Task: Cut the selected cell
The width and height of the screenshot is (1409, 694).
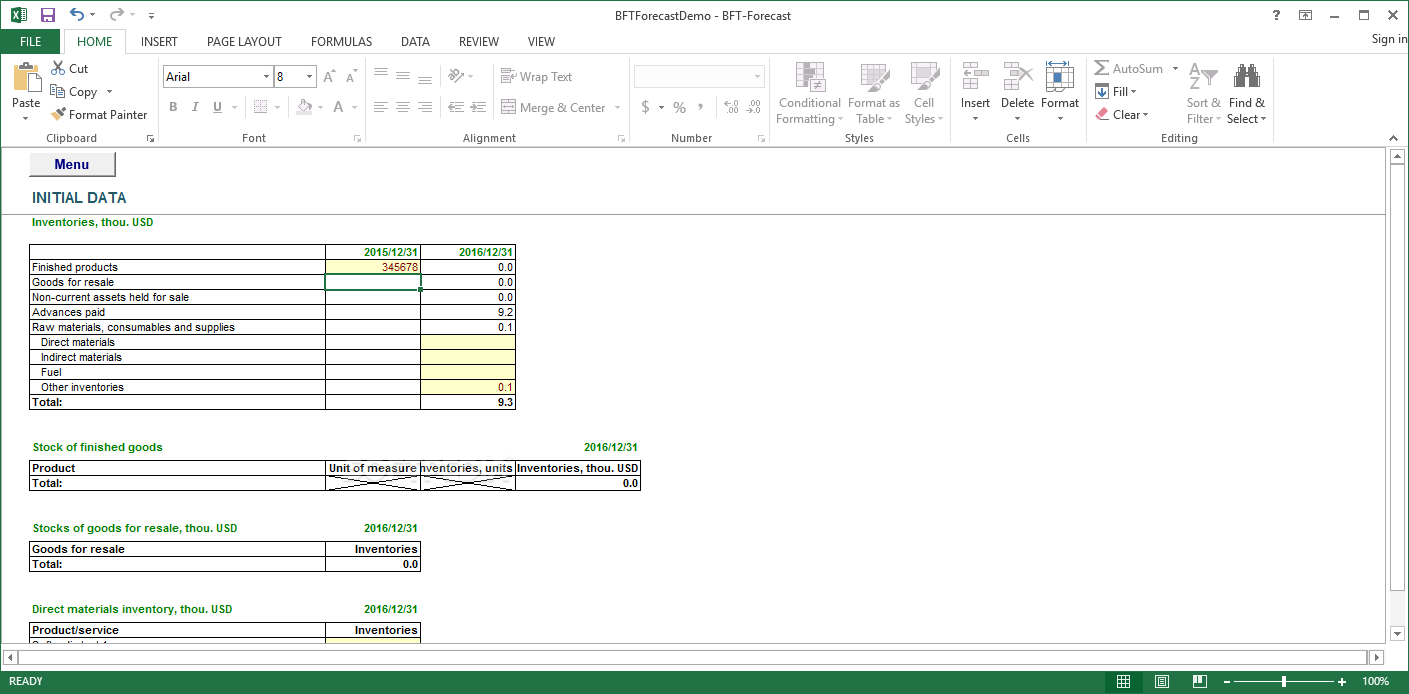Action: [x=69, y=68]
